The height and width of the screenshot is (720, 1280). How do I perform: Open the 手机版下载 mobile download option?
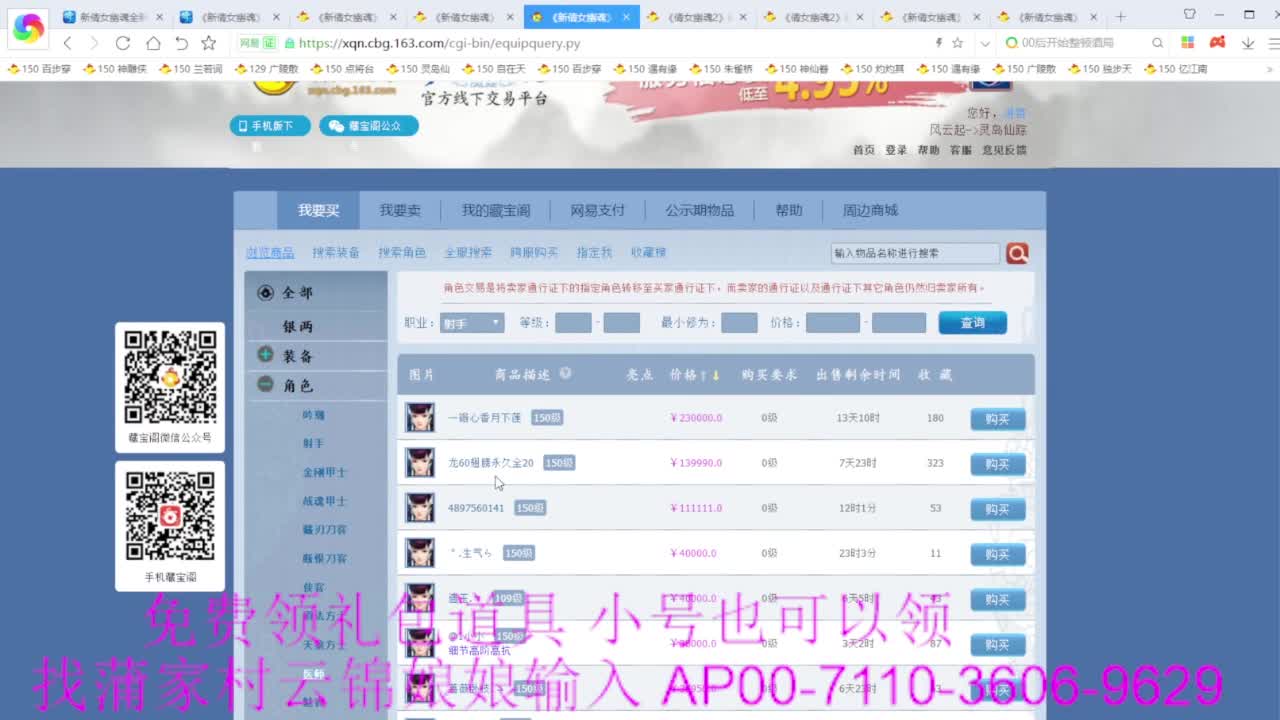[x=269, y=126]
